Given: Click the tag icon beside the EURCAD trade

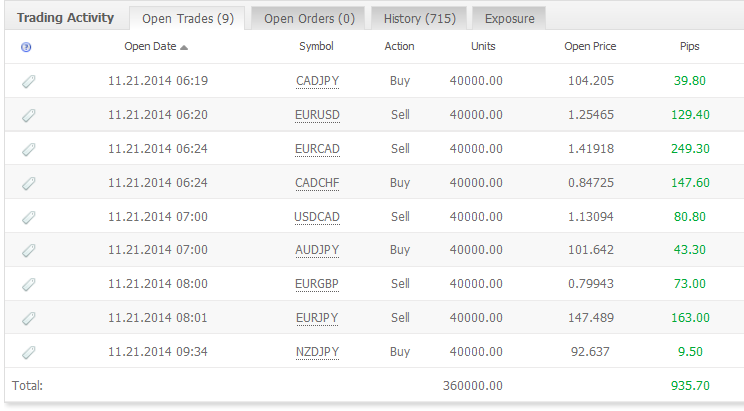Looking at the screenshot, I should click(28, 149).
